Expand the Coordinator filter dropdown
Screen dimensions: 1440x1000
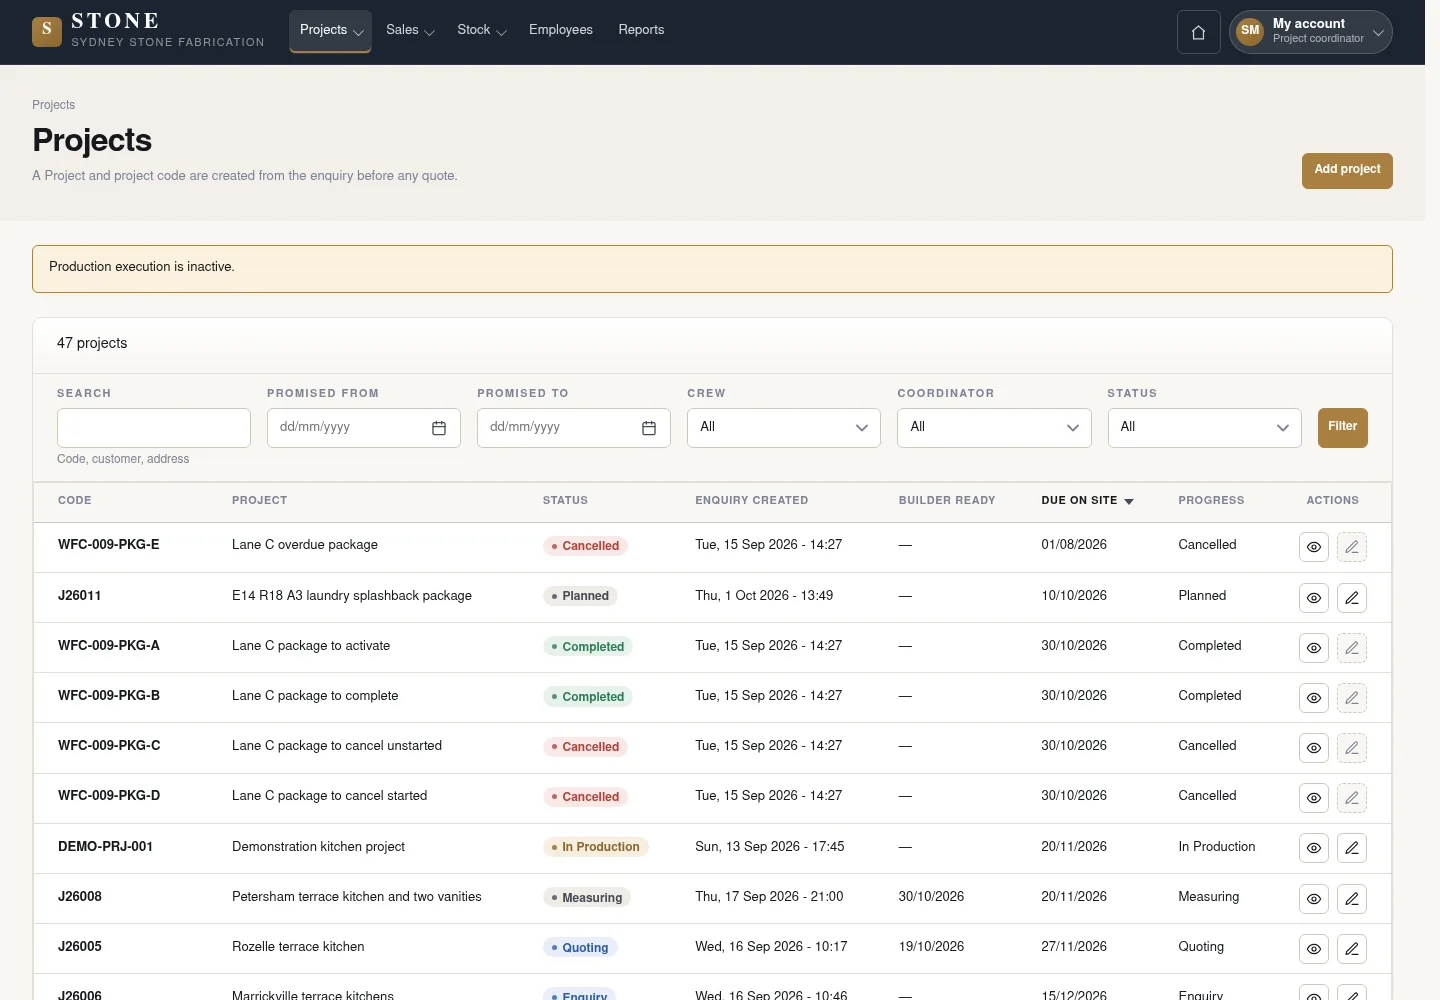tap(994, 428)
